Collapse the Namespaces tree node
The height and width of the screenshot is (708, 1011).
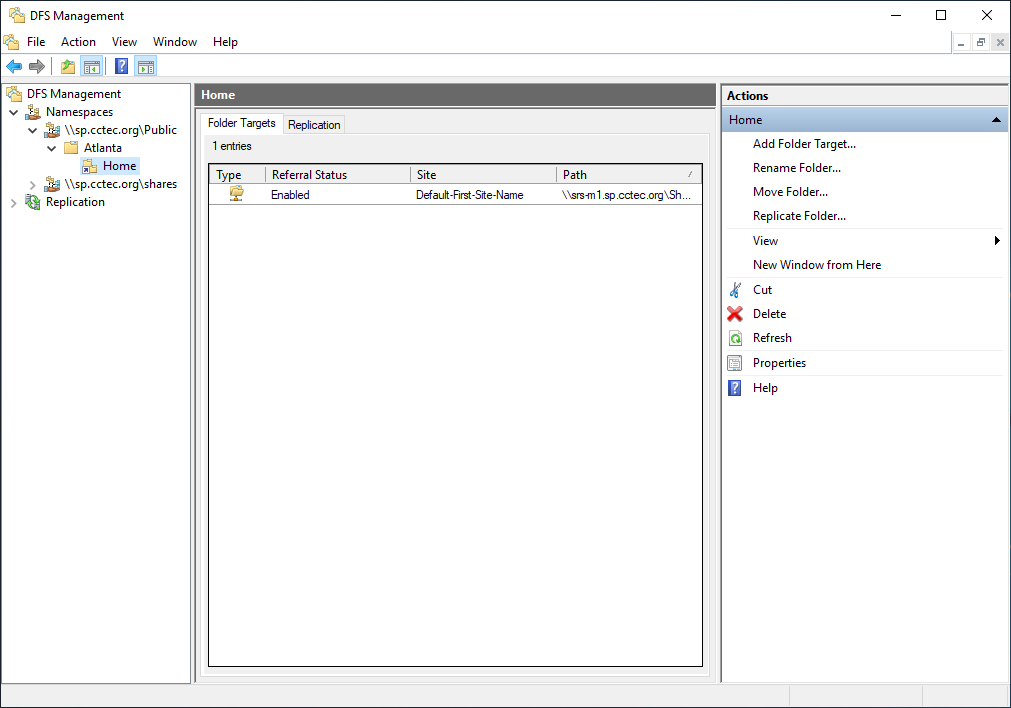[x=14, y=113]
